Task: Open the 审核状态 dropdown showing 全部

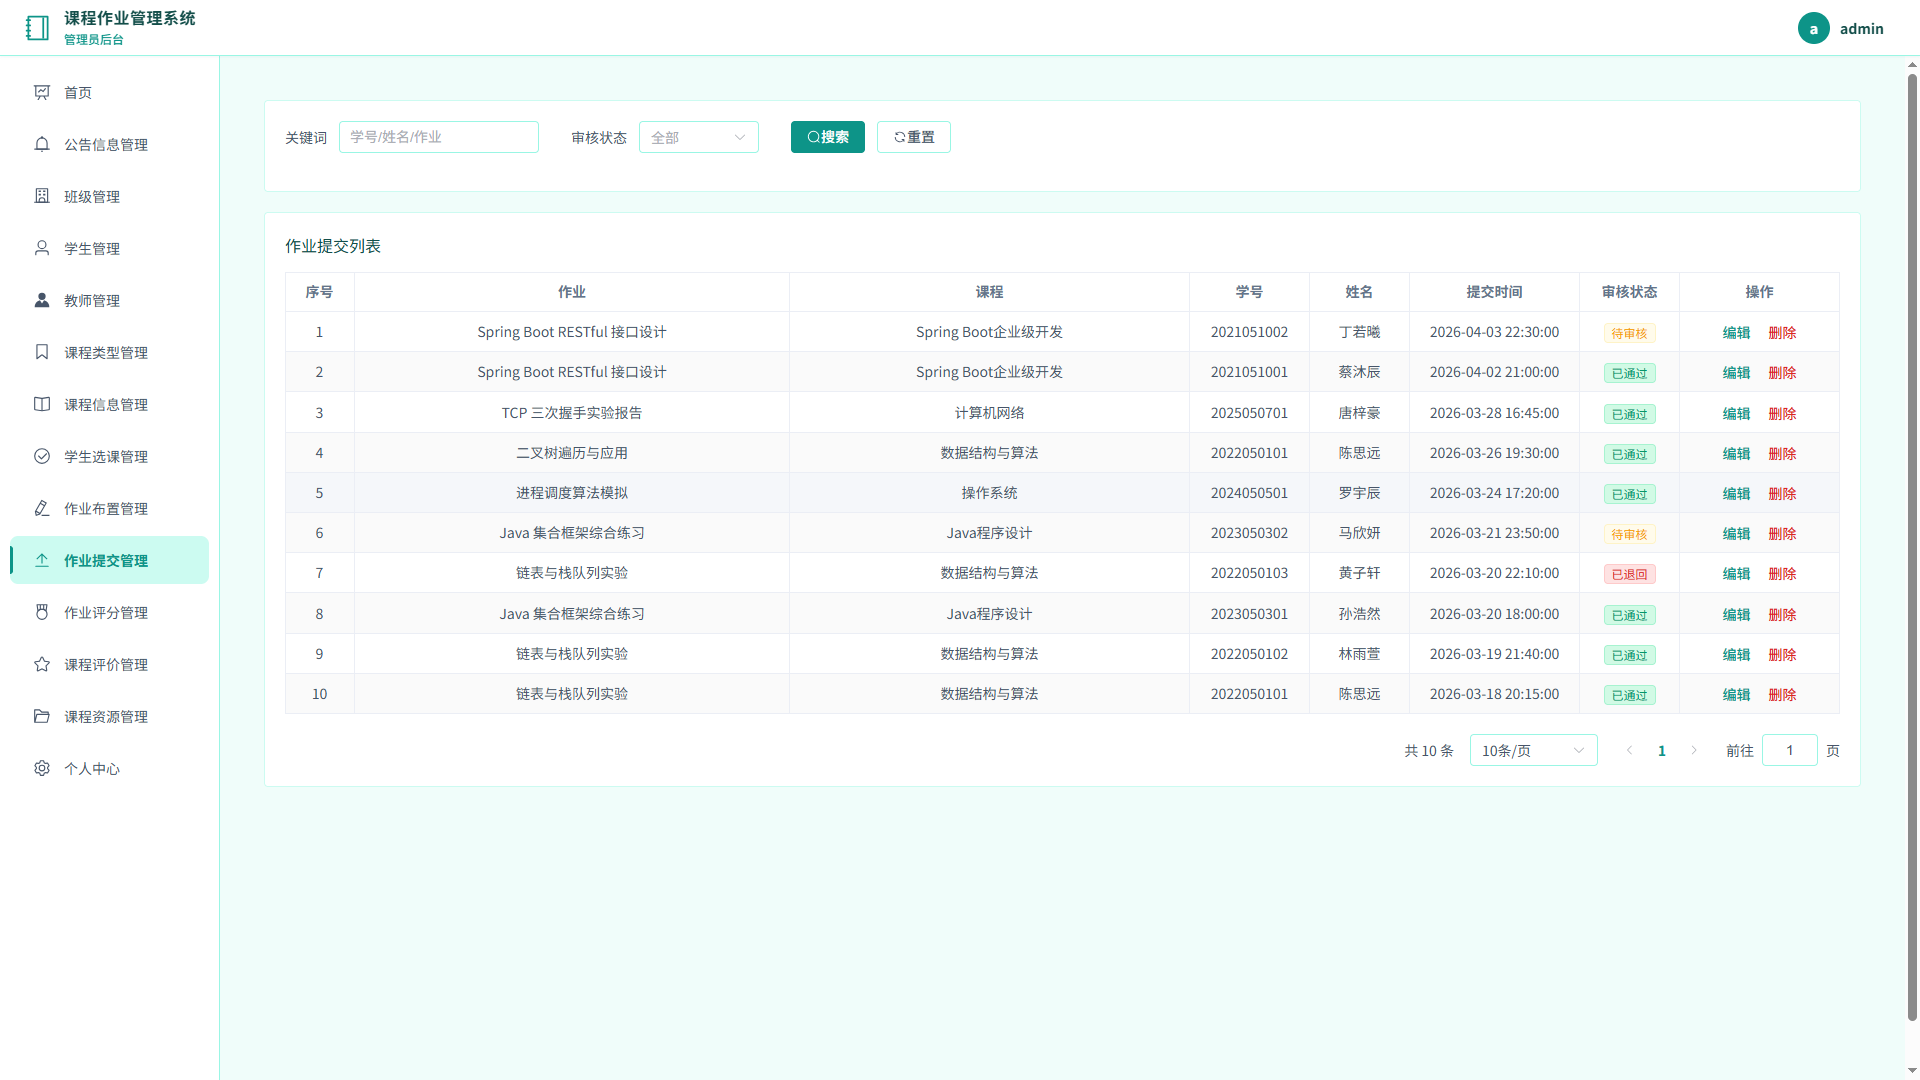Action: [698, 137]
